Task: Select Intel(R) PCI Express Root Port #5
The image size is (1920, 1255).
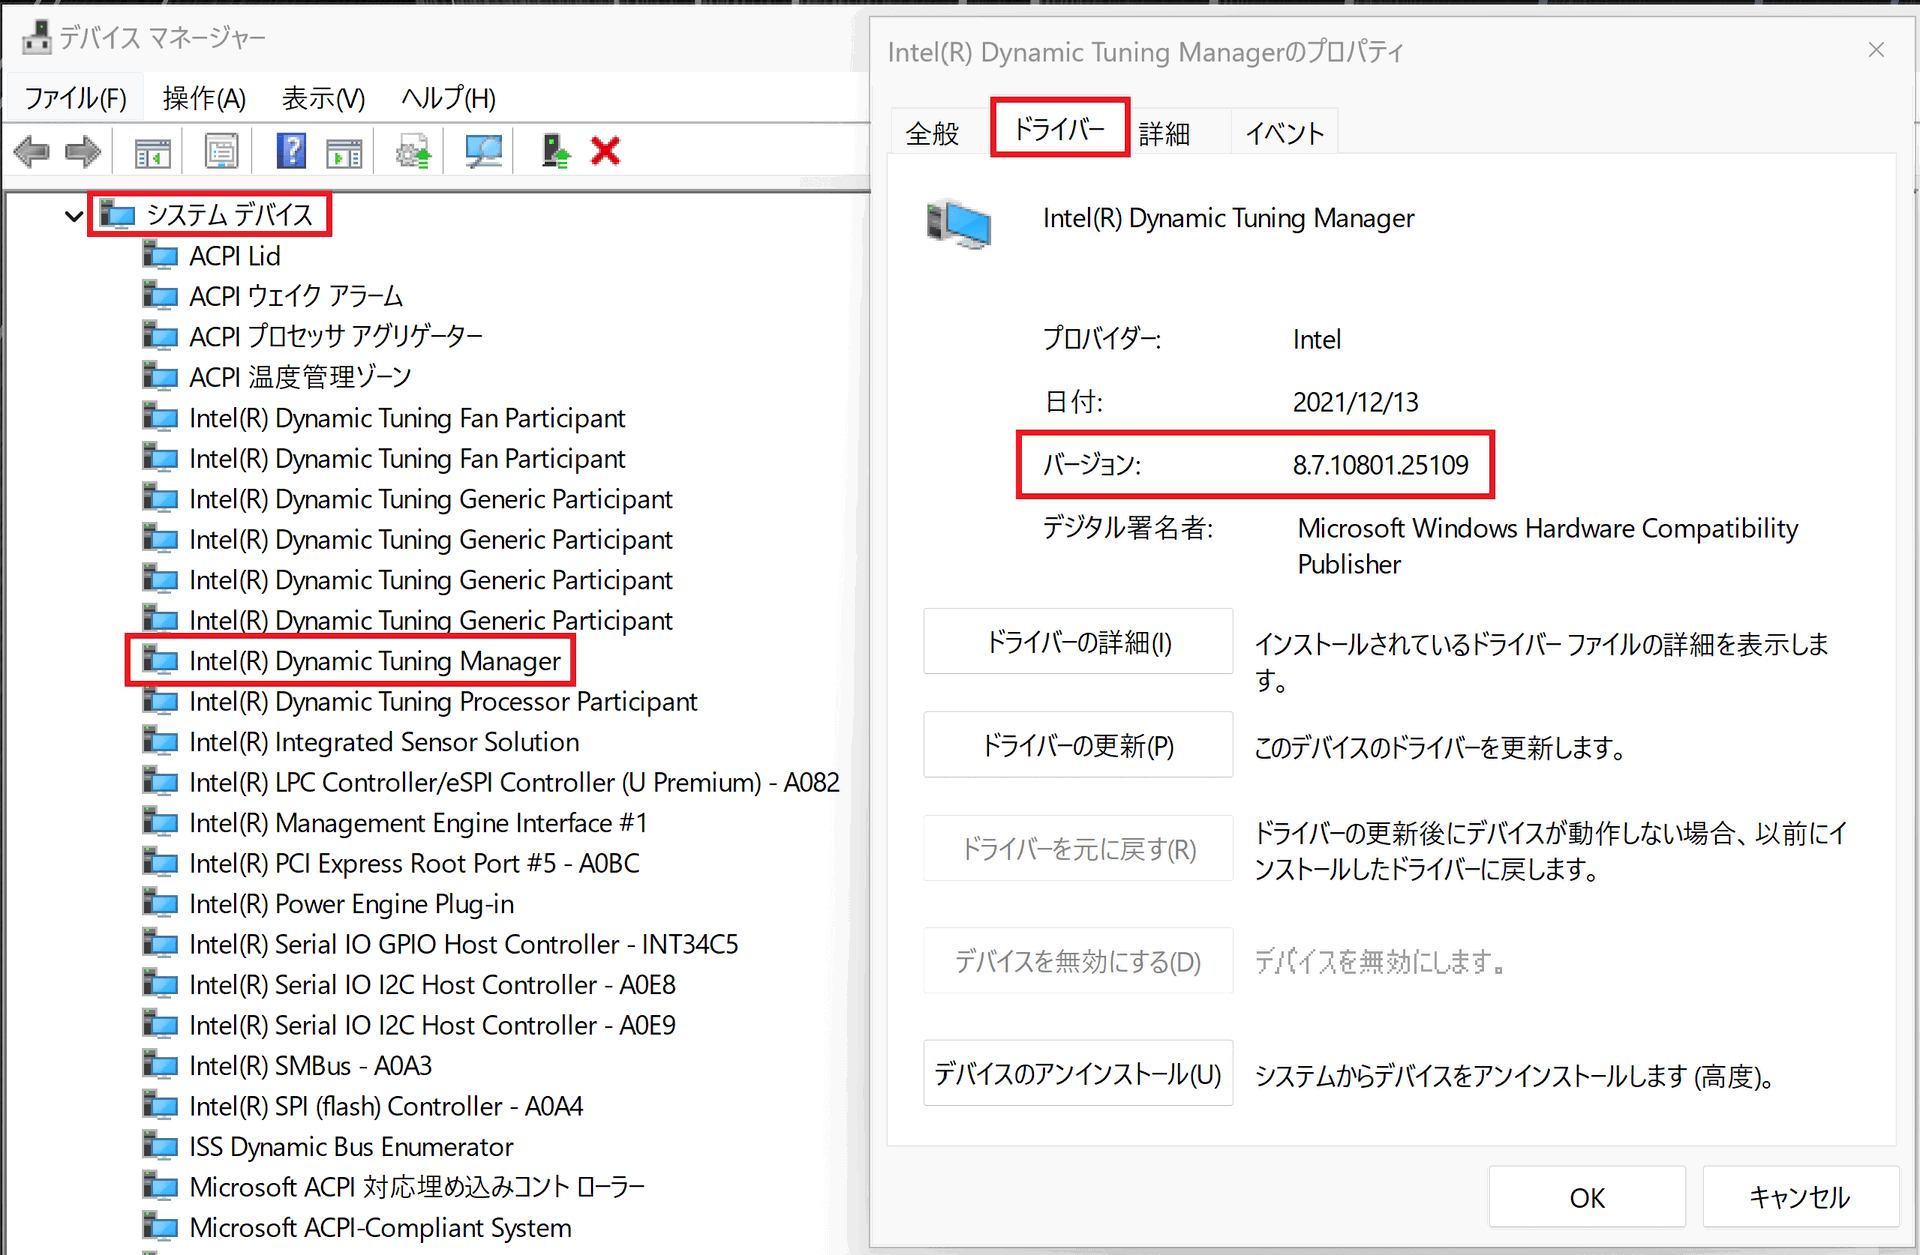Action: [414, 863]
